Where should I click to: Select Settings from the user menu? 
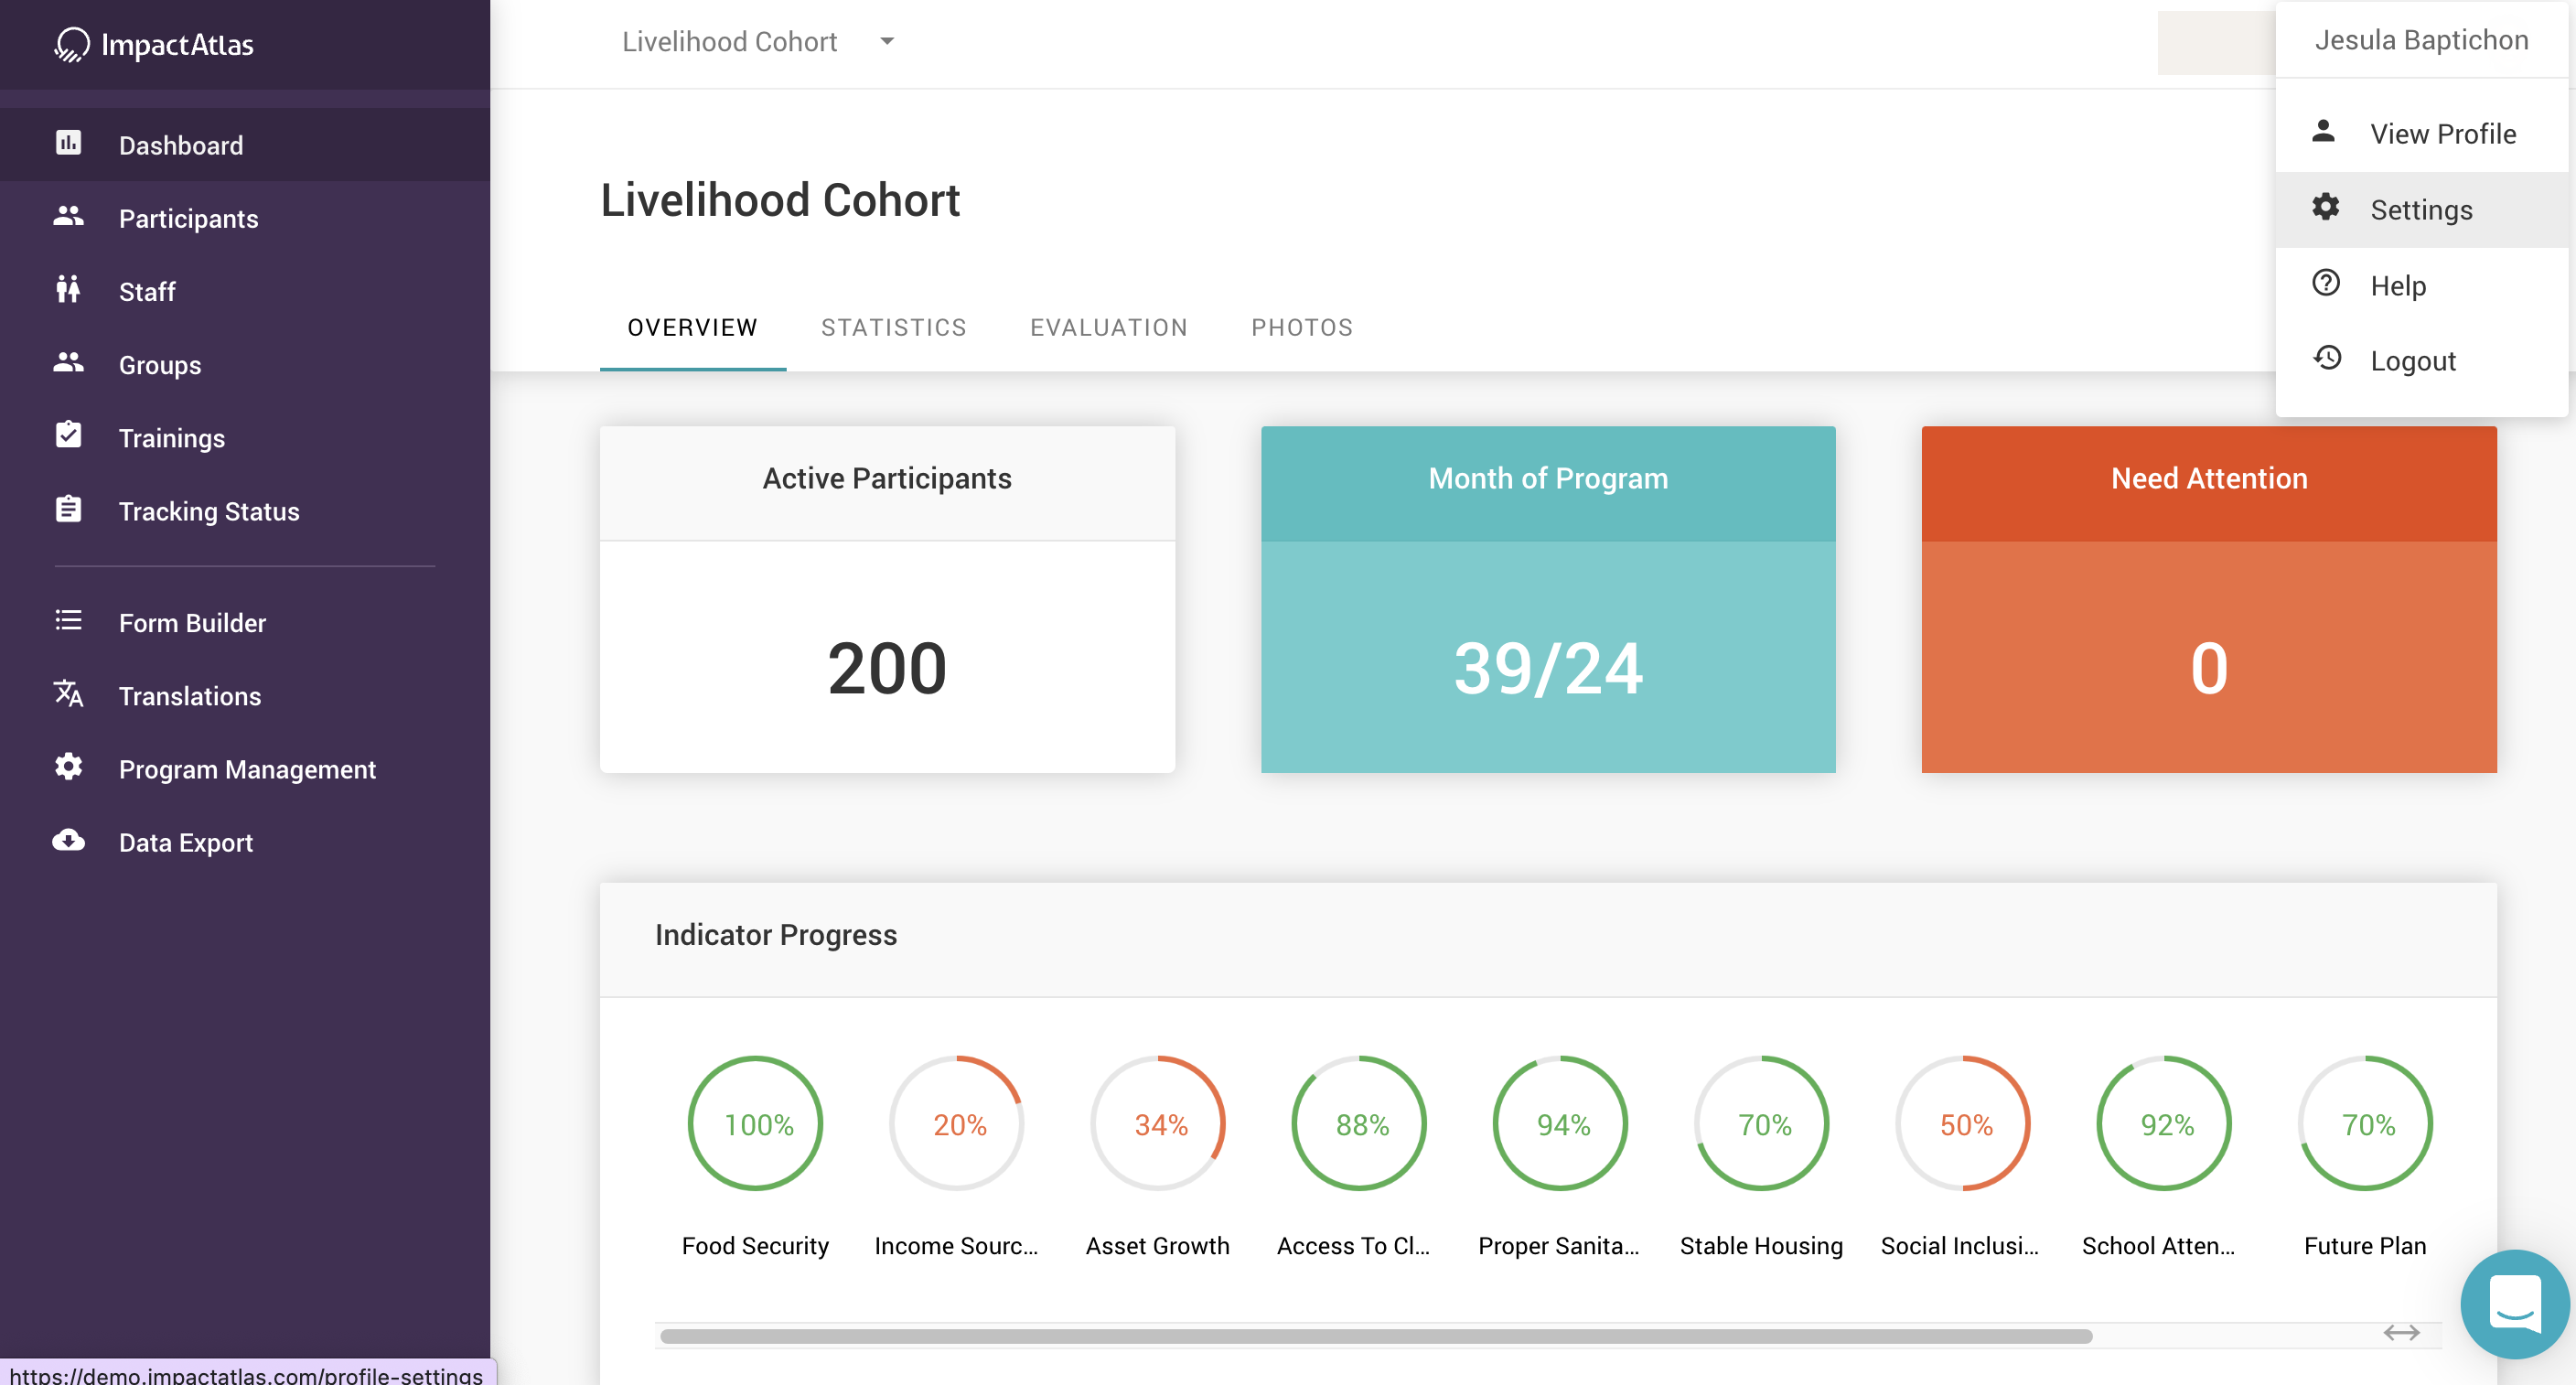[2420, 209]
